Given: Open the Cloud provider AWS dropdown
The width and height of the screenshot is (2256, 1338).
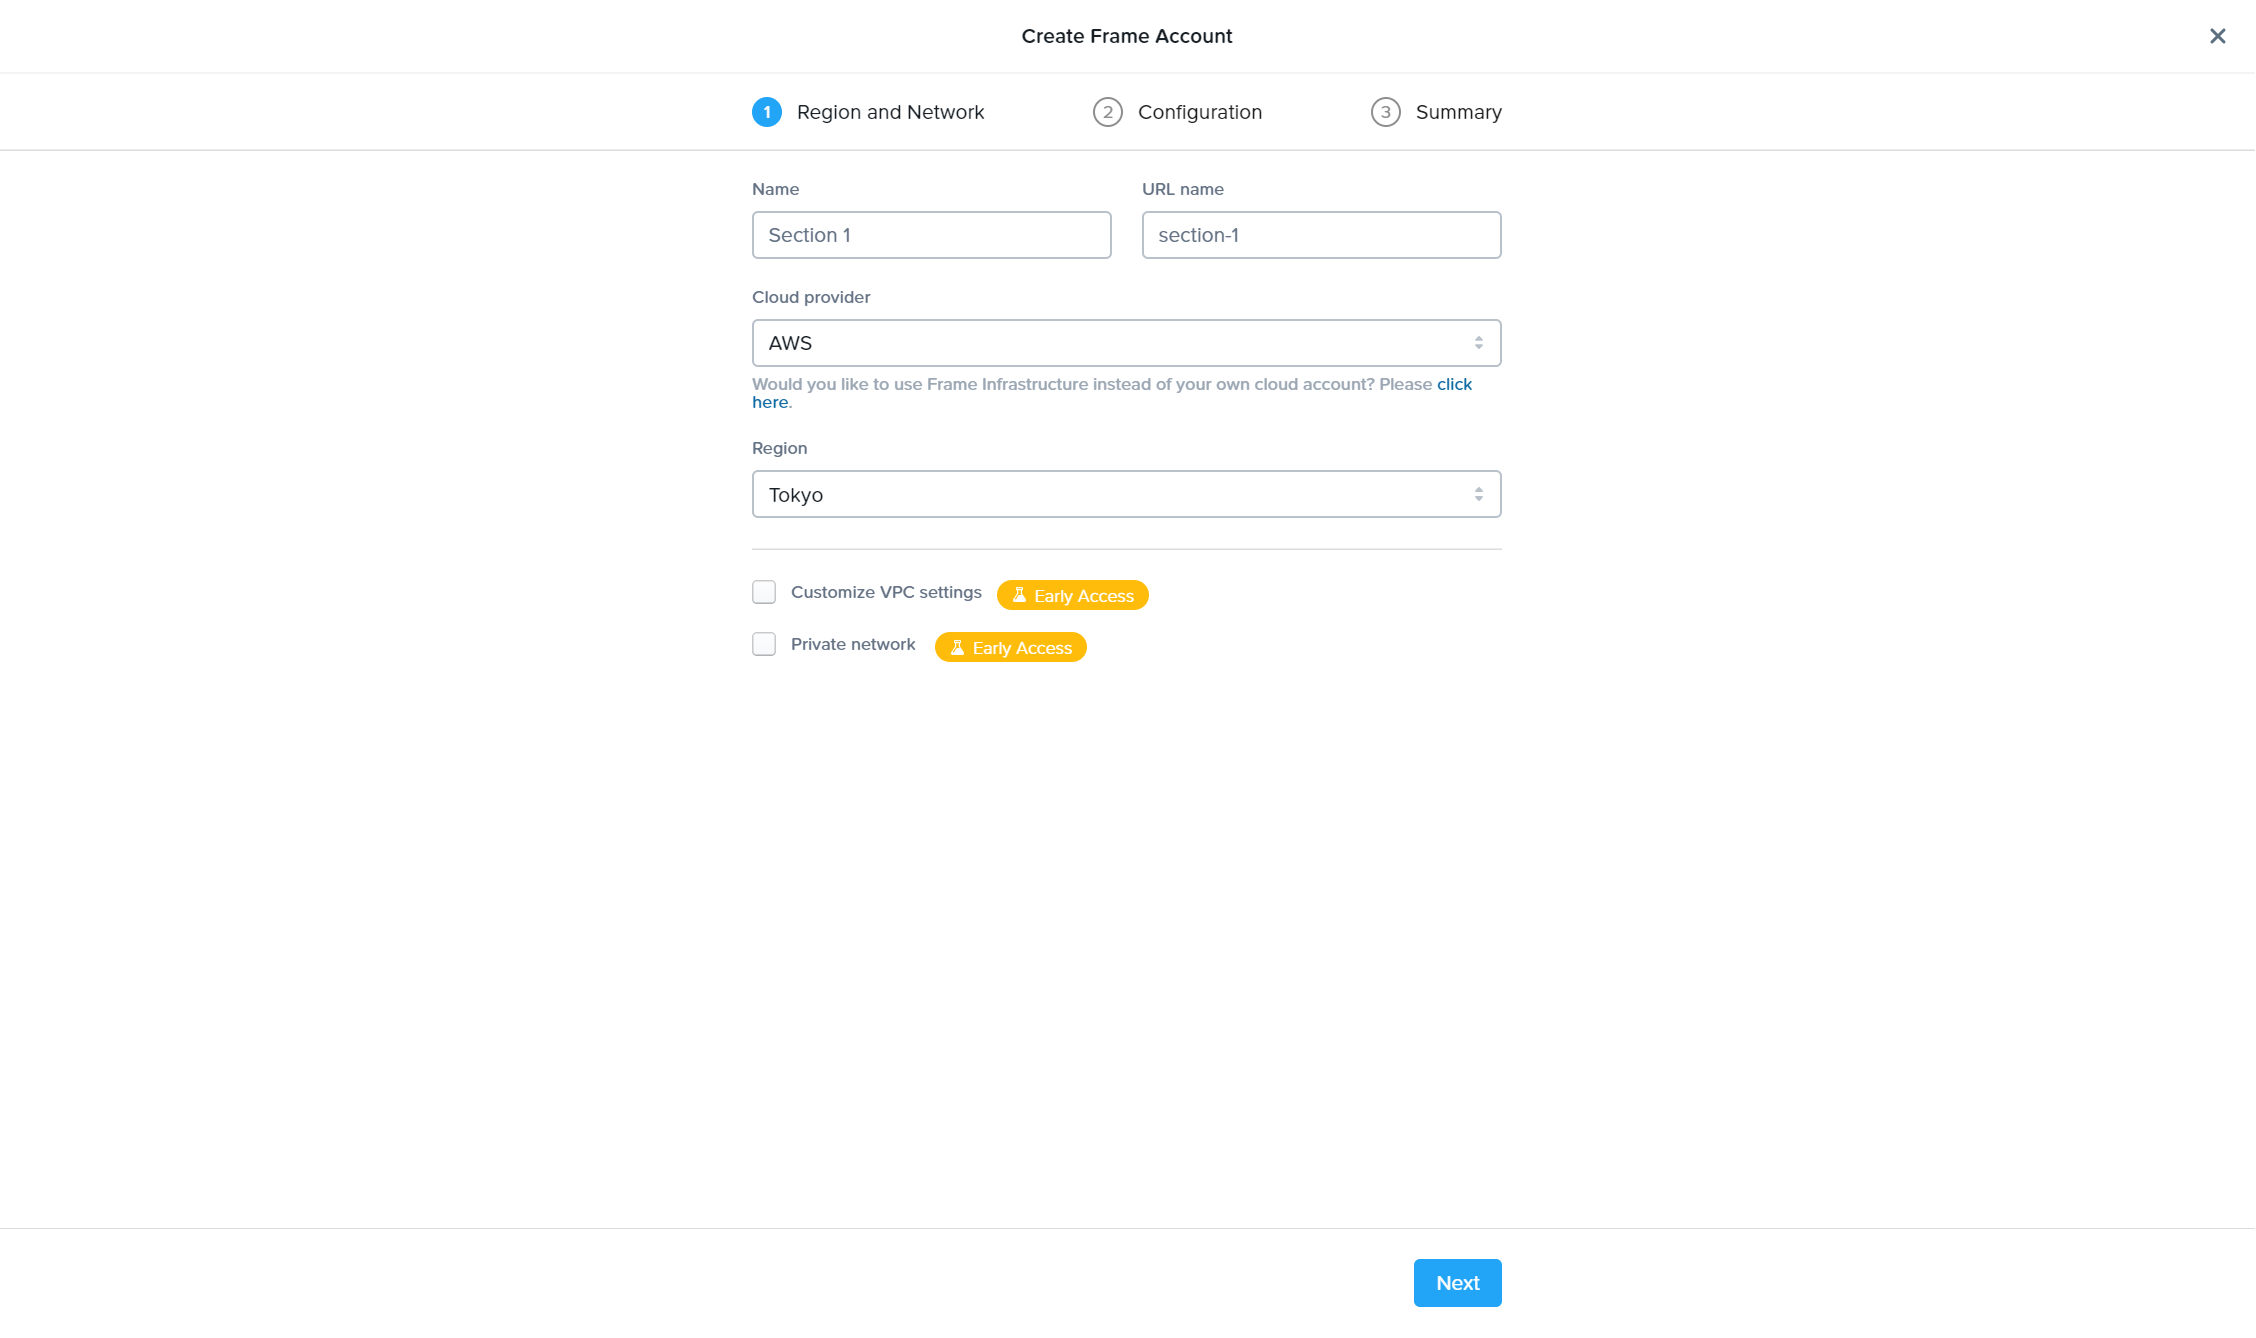Looking at the screenshot, I should (x=1126, y=343).
